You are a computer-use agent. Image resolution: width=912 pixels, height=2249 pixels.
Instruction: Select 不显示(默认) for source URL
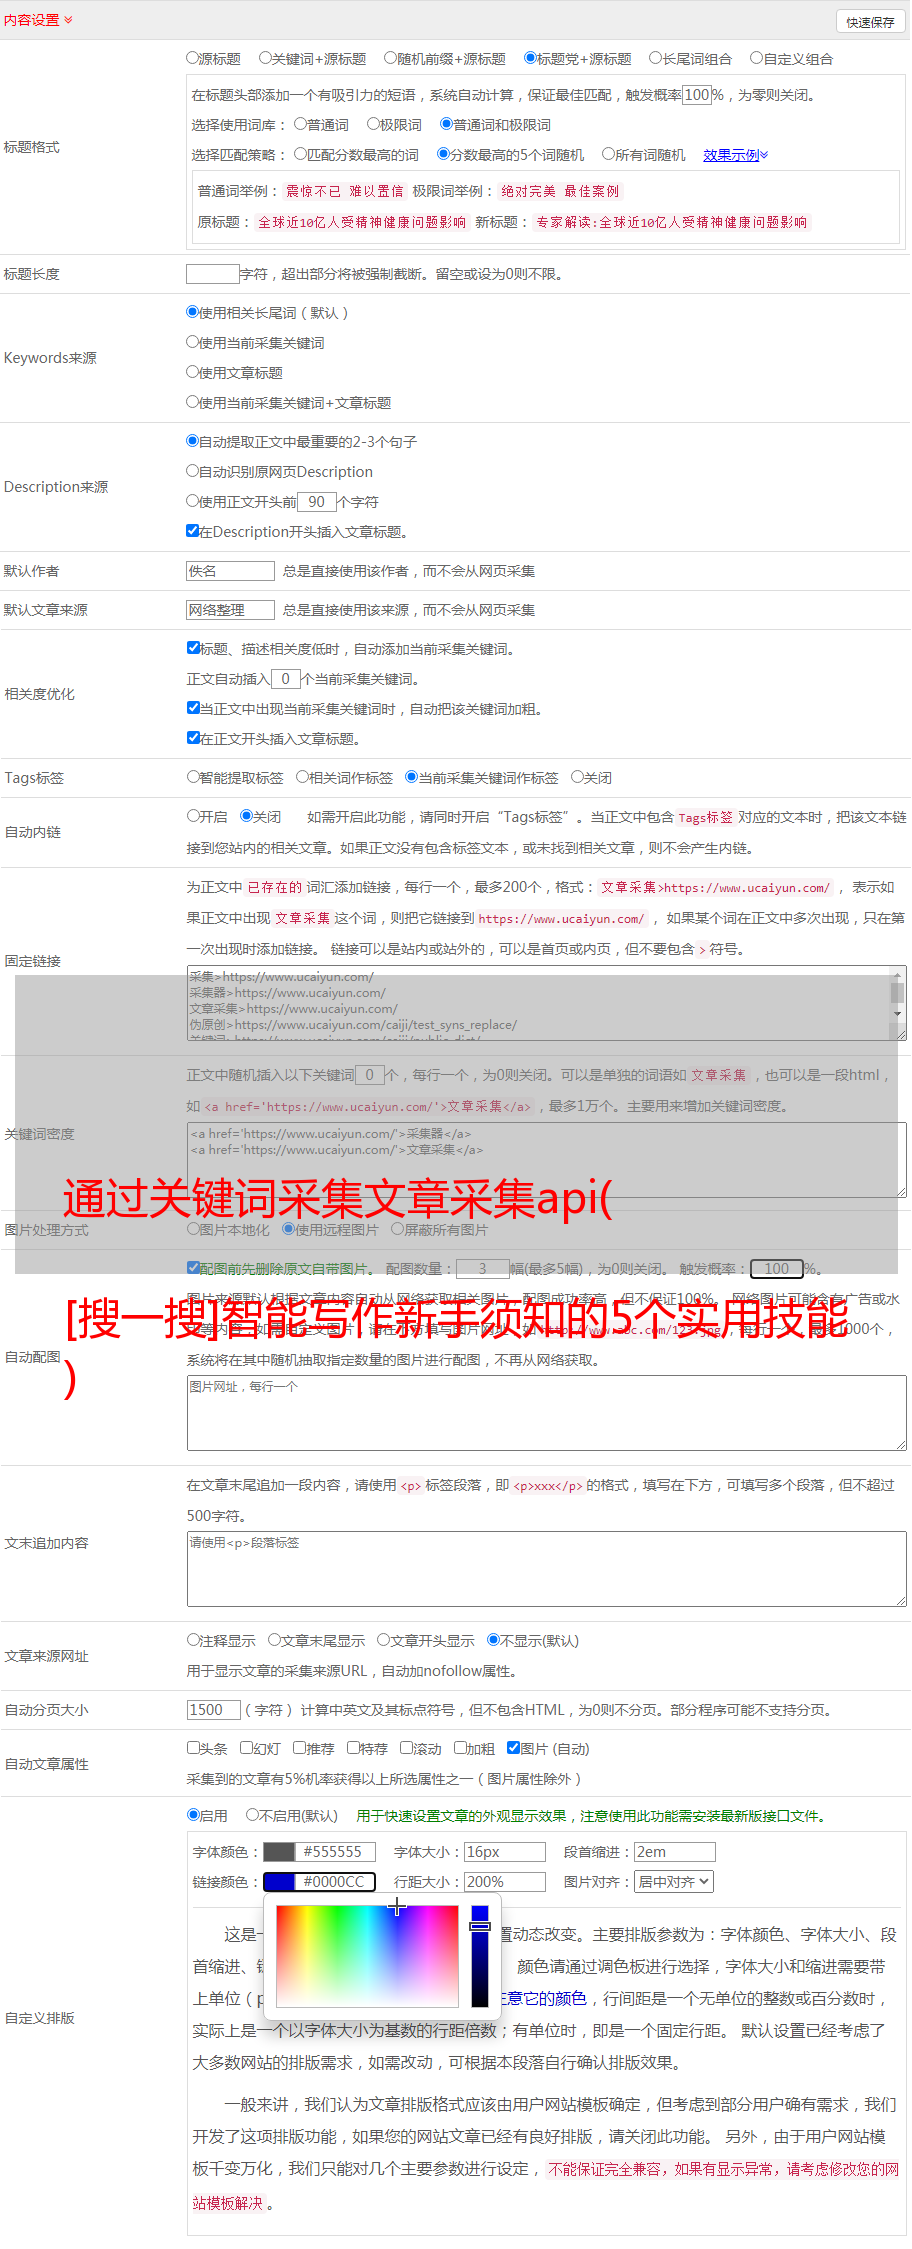click(493, 1640)
